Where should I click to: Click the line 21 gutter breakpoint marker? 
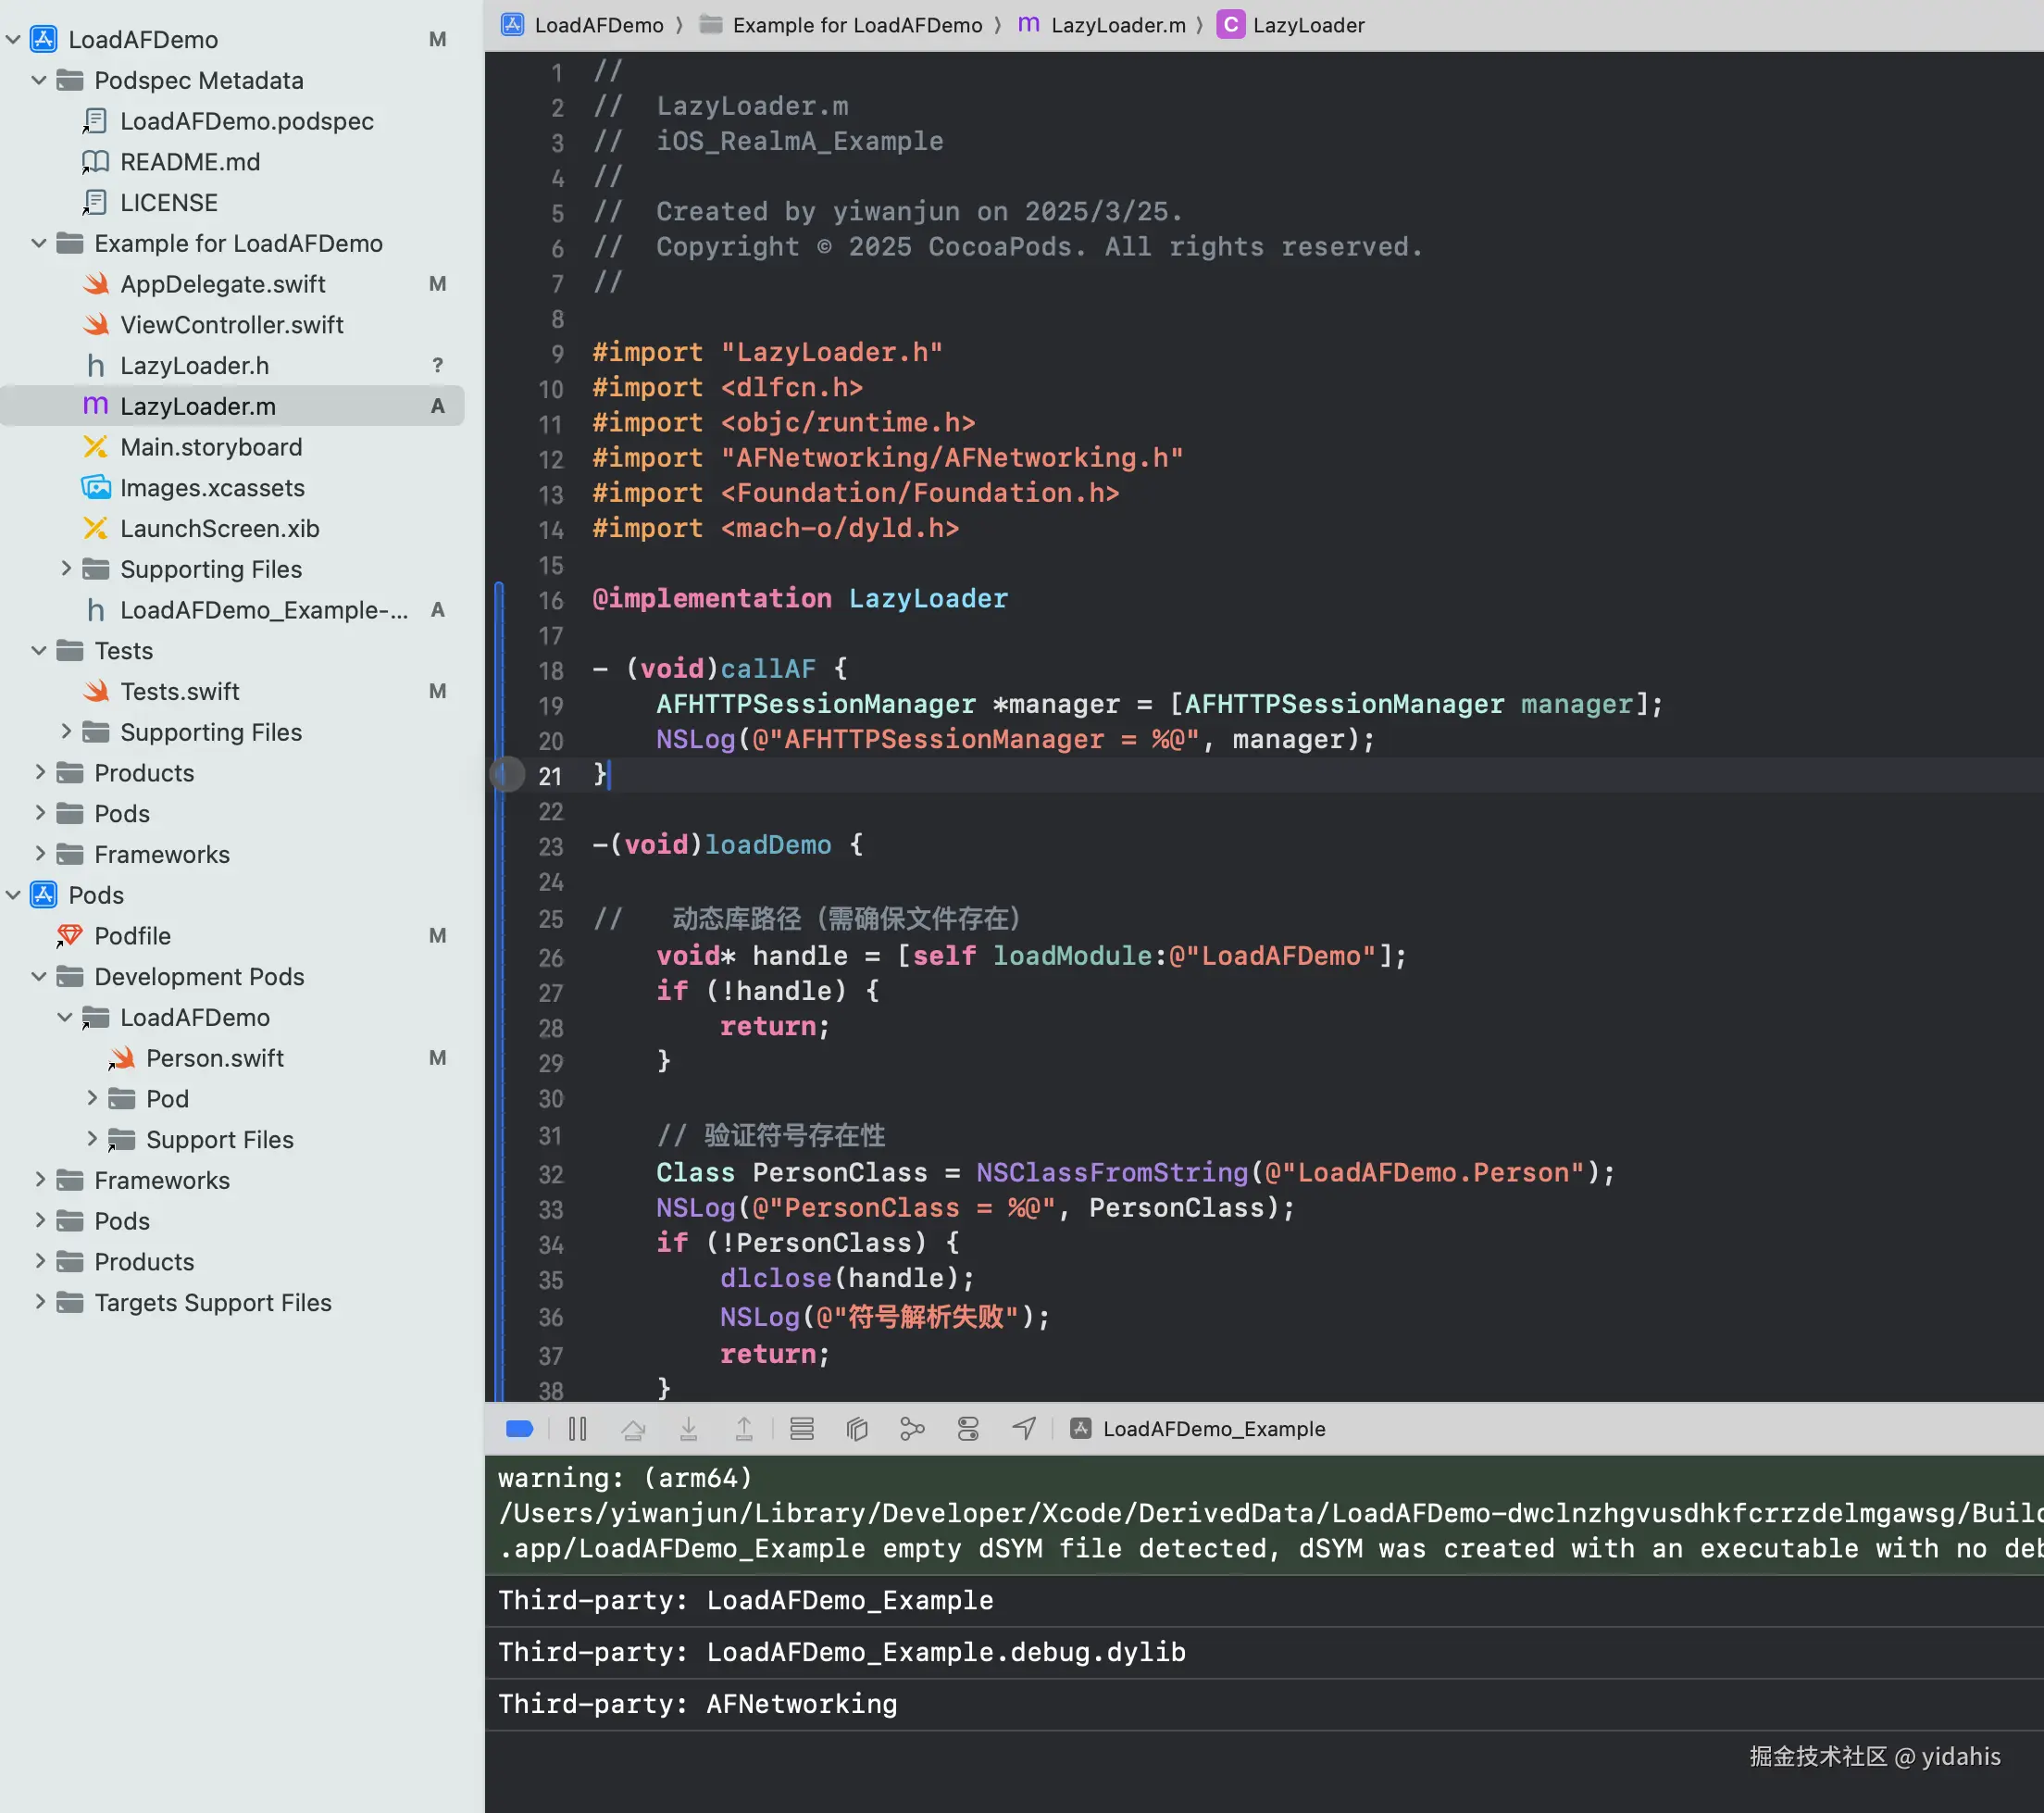[x=507, y=775]
